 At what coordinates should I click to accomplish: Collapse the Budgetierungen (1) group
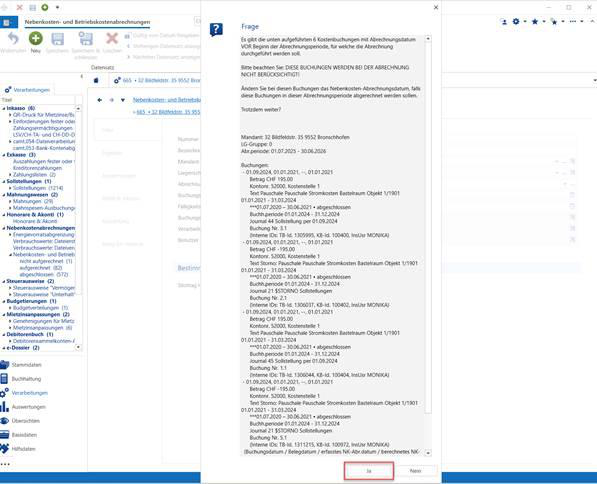4,301
